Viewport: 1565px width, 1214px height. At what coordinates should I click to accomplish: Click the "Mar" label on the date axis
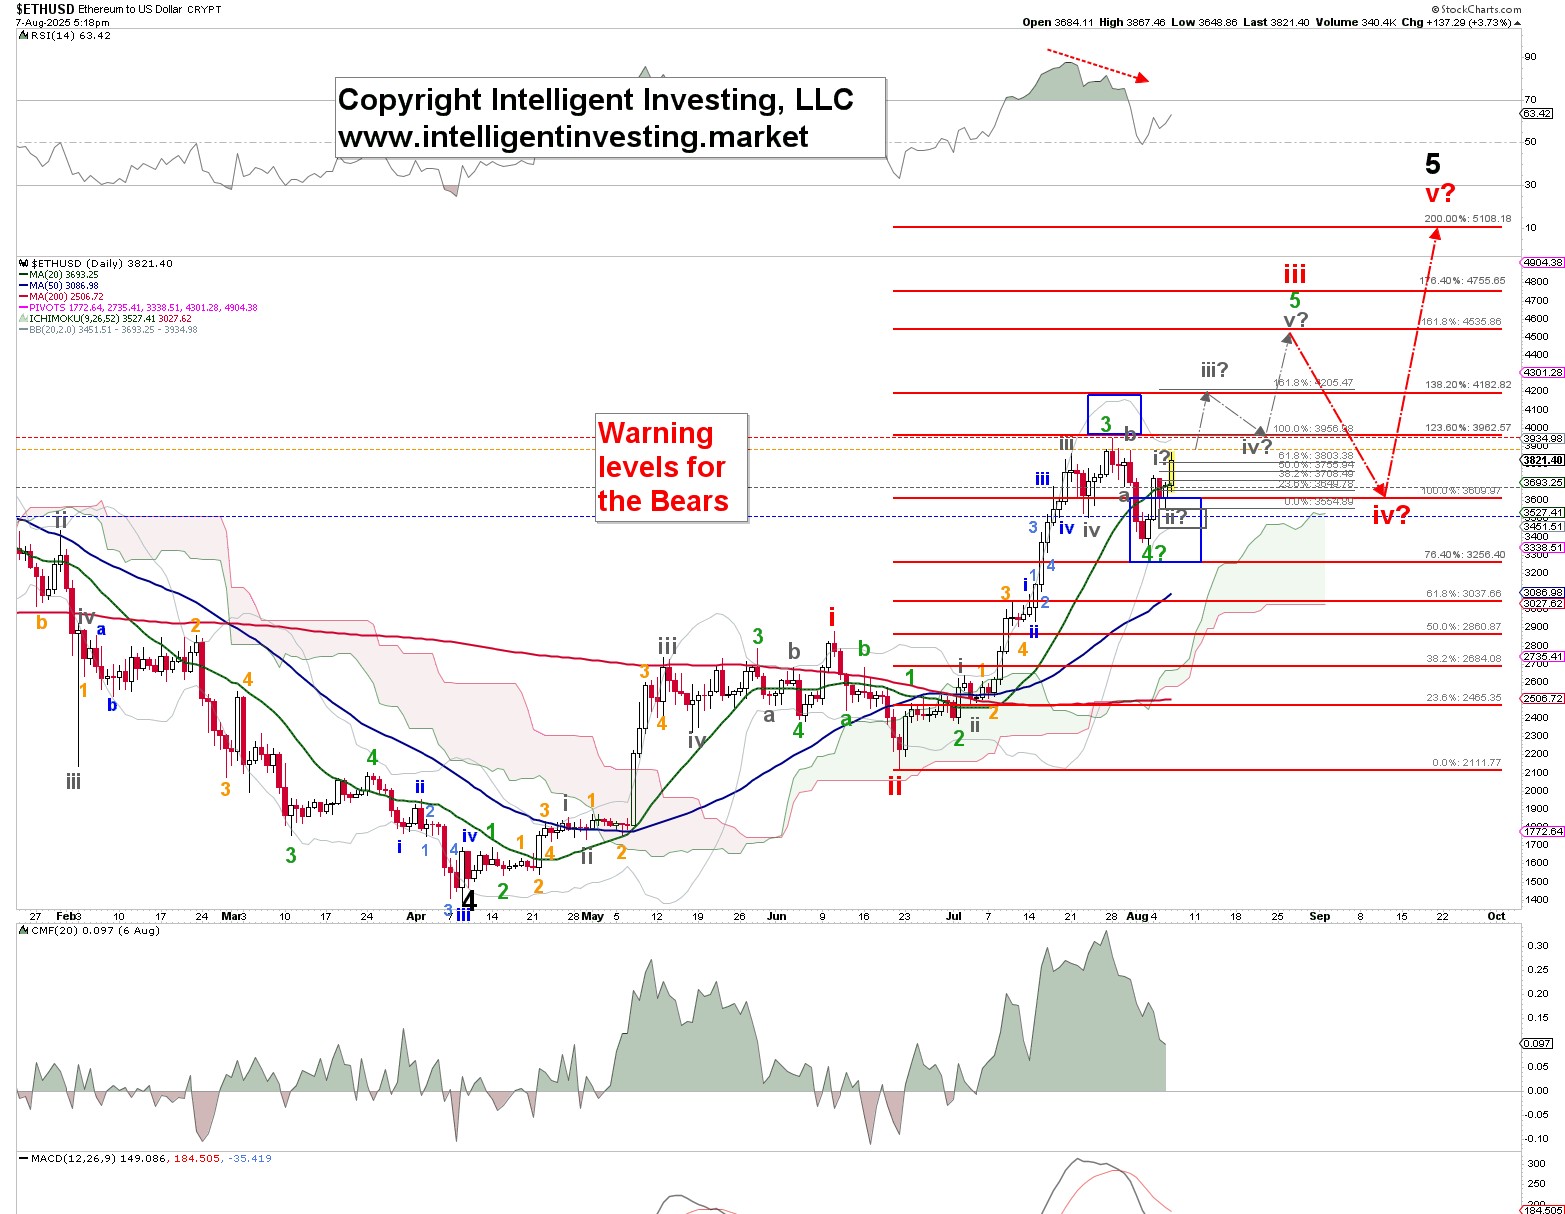tap(232, 916)
